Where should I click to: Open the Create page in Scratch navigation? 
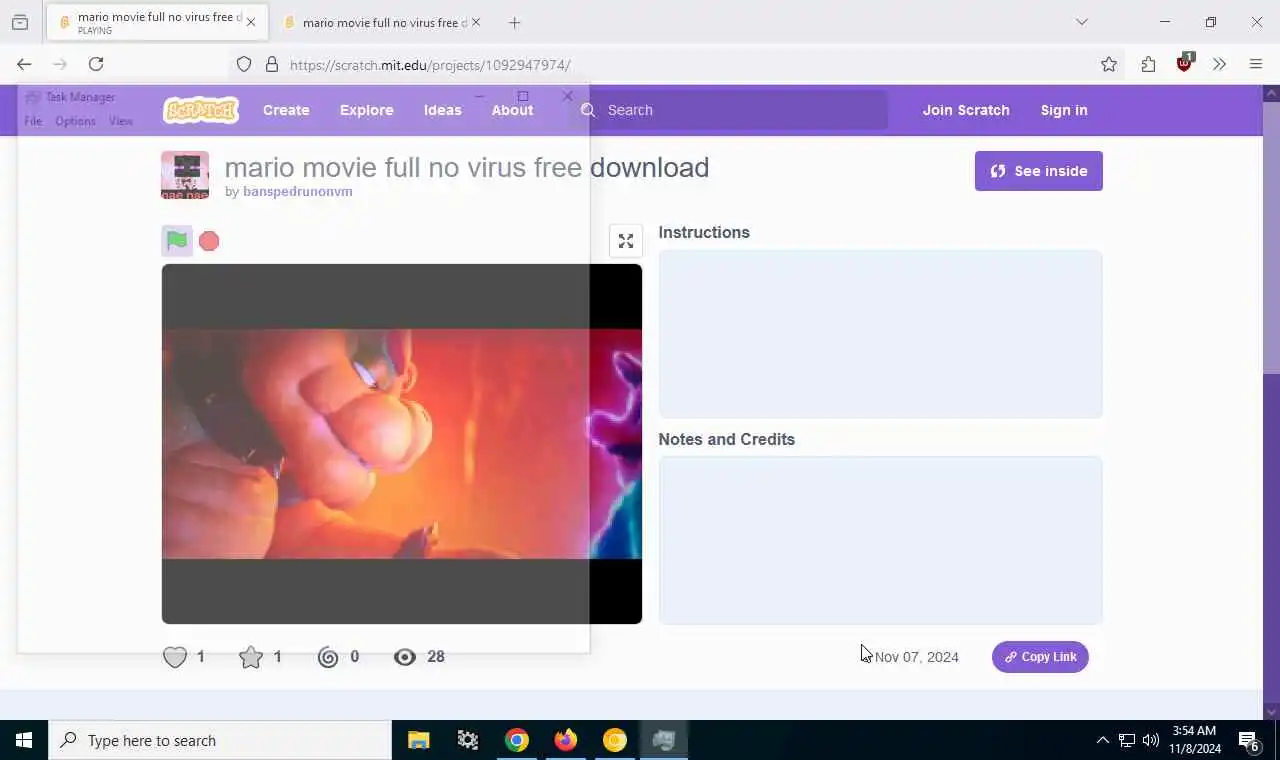pos(286,110)
